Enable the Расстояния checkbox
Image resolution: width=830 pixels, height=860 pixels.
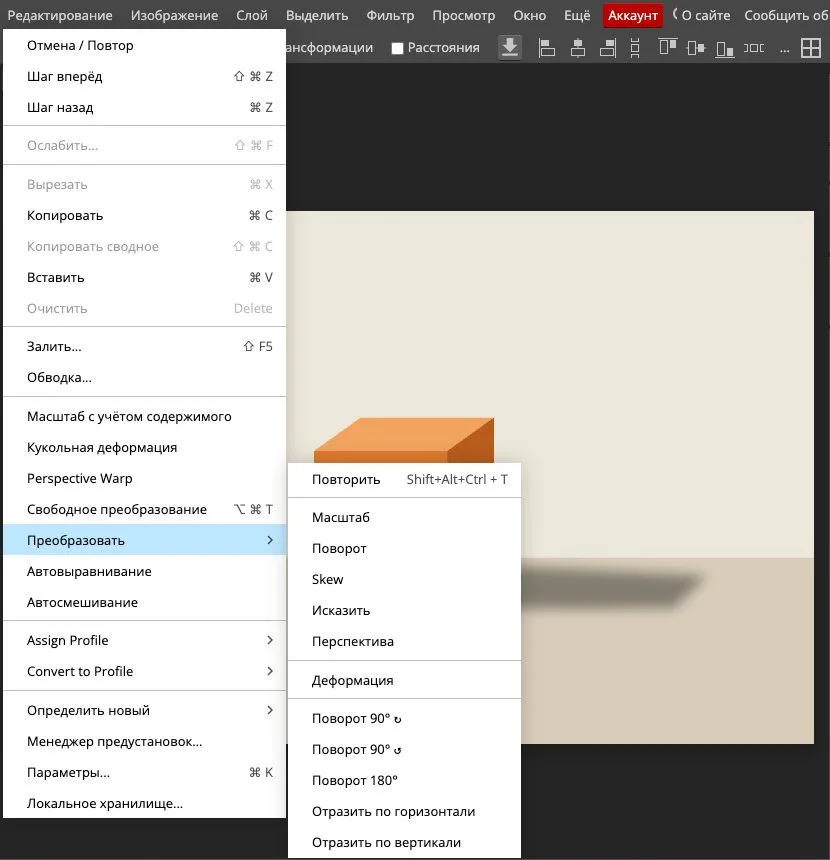(x=398, y=48)
